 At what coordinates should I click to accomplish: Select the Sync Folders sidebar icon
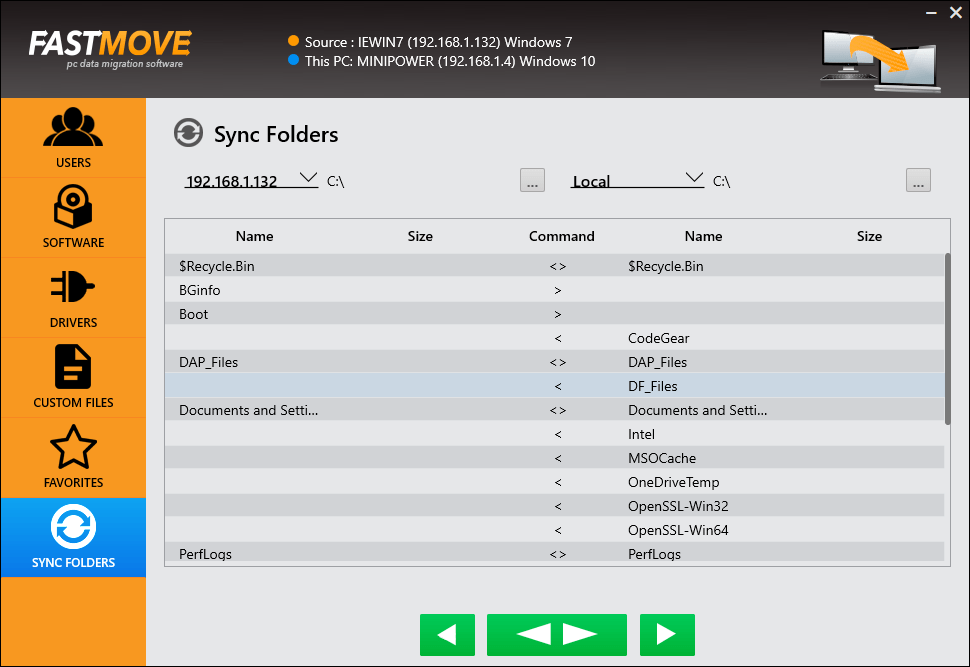73,527
